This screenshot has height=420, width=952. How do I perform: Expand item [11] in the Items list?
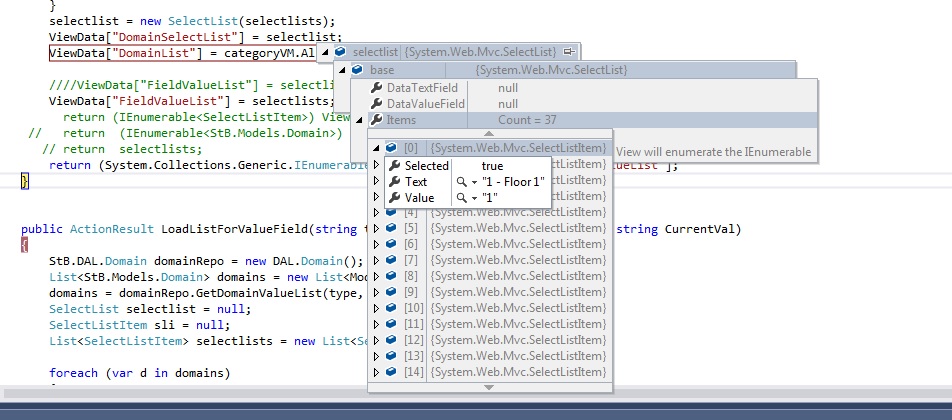point(376,324)
